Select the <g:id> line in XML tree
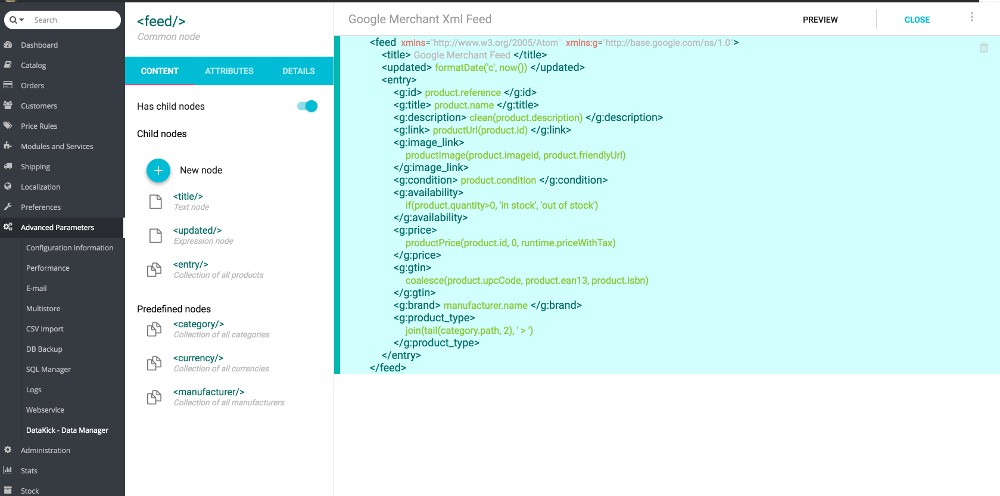Image resolution: width=1000 pixels, height=496 pixels. pyautogui.click(x=466, y=92)
